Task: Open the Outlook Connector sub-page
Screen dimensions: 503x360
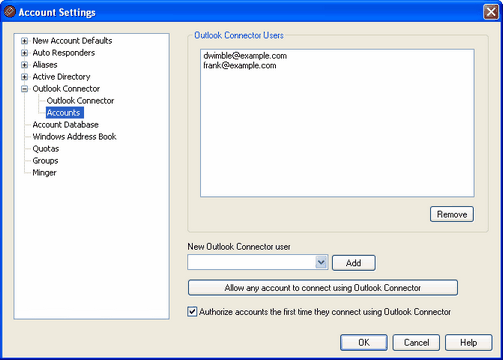Action: point(80,101)
